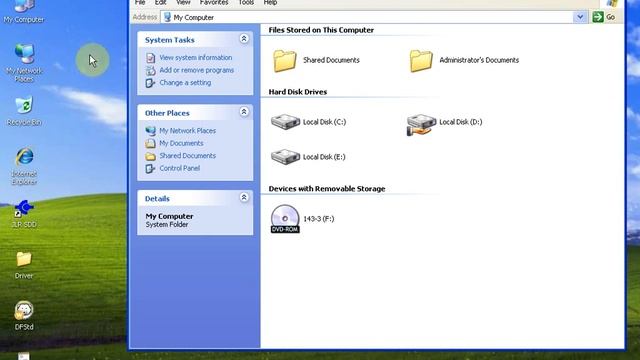The image size is (640, 360).
Task: Open the Shared Documents folder icon
Action: [285, 61]
